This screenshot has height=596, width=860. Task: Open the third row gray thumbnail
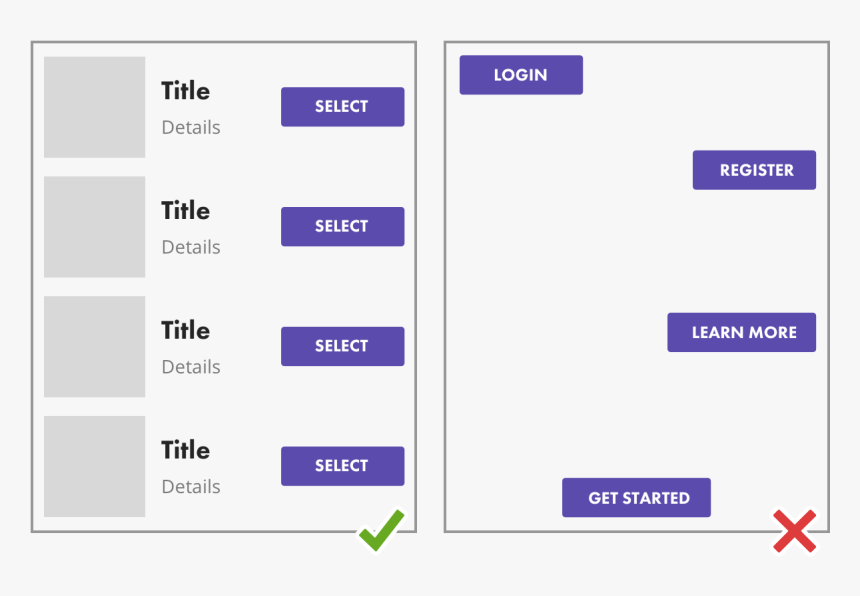(95, 347)
